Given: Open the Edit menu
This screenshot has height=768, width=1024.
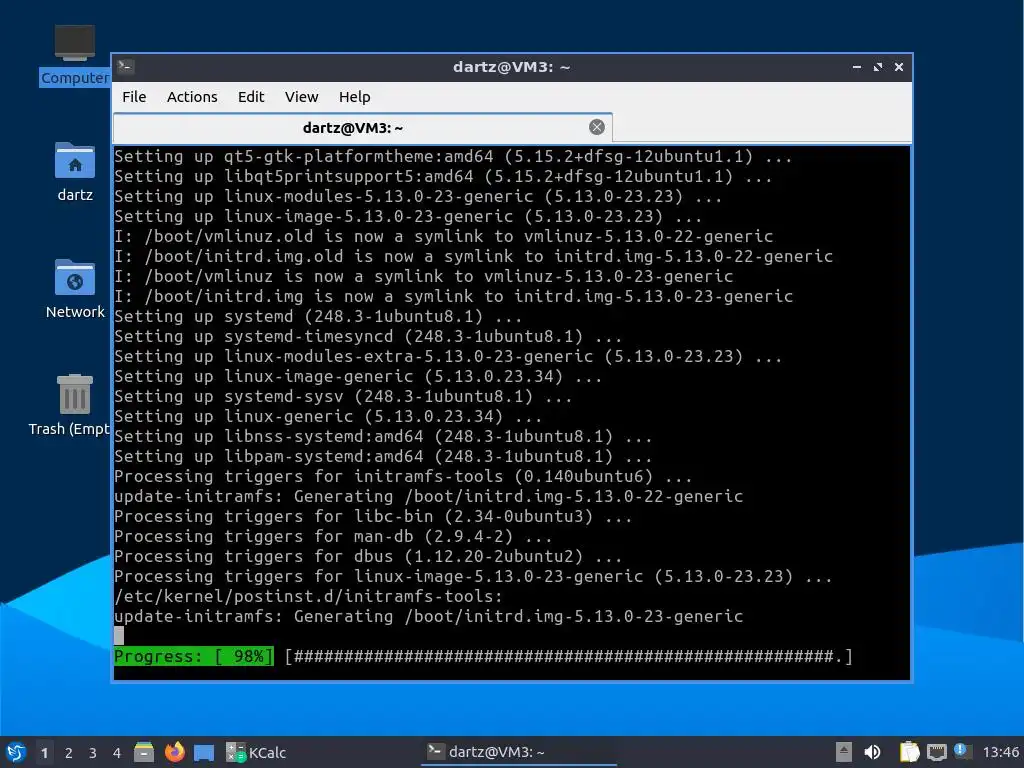Looking at the screenshot, I should pyautogui.click(x=251, y=97).
